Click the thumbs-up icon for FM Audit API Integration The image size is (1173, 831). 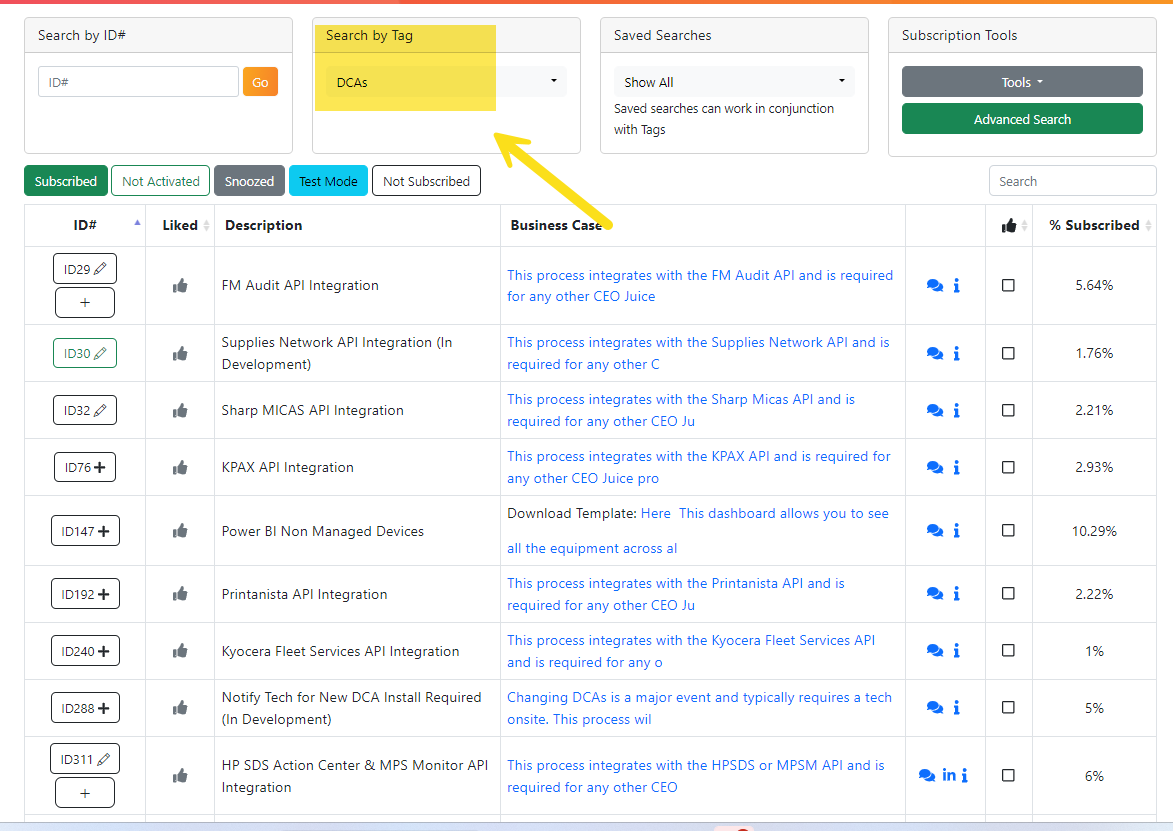point(180,286)
